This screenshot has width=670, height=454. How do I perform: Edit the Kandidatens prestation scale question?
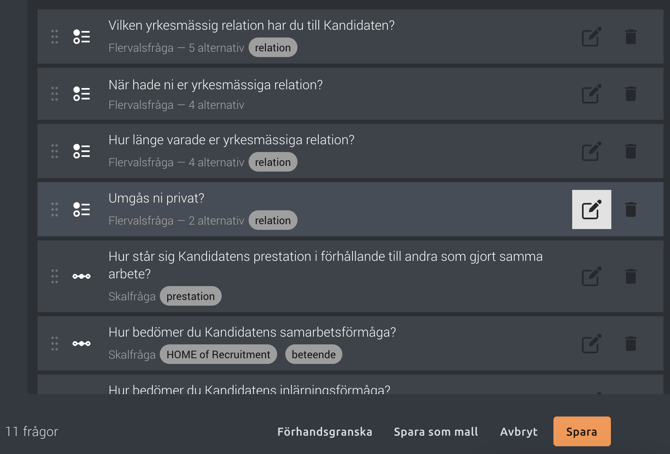pos(591,276)
